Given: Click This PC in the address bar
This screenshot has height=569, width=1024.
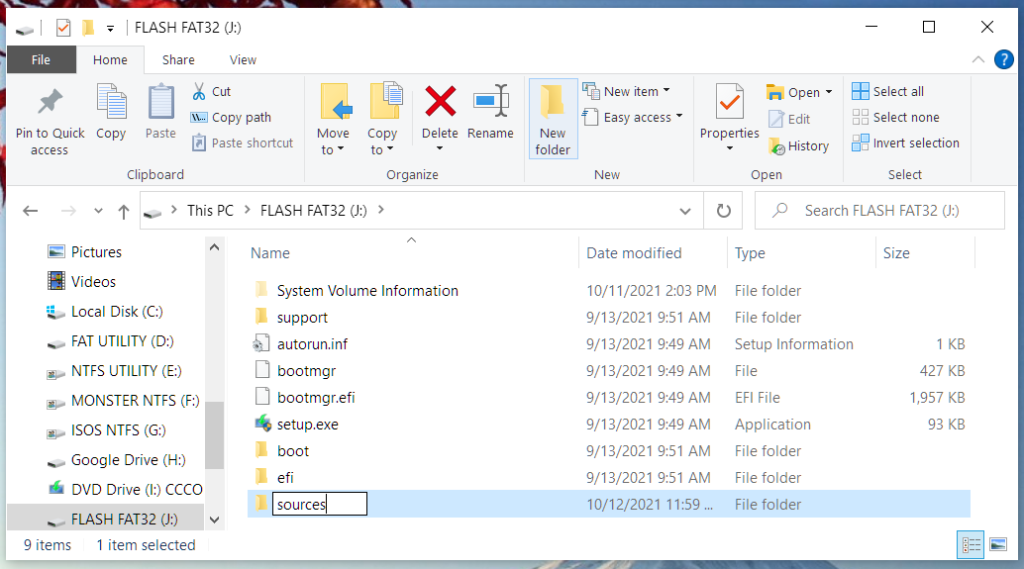Looking at the screenshot, I should (210, 210).
